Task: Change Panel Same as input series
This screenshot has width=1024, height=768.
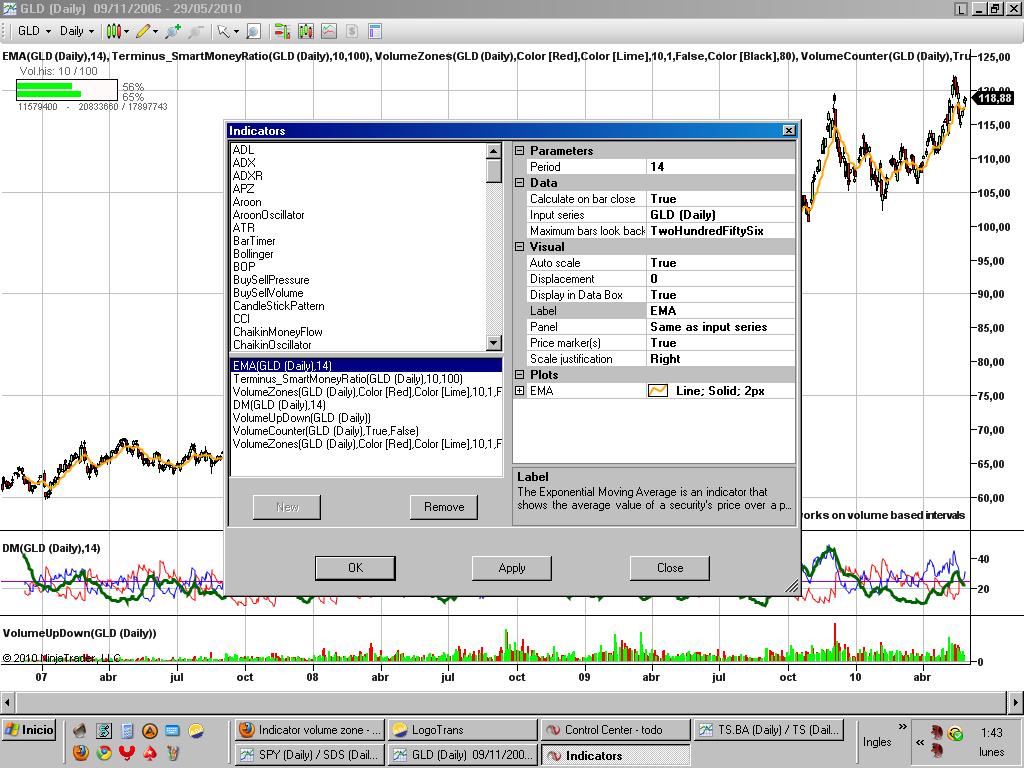Action: point(720,327)
